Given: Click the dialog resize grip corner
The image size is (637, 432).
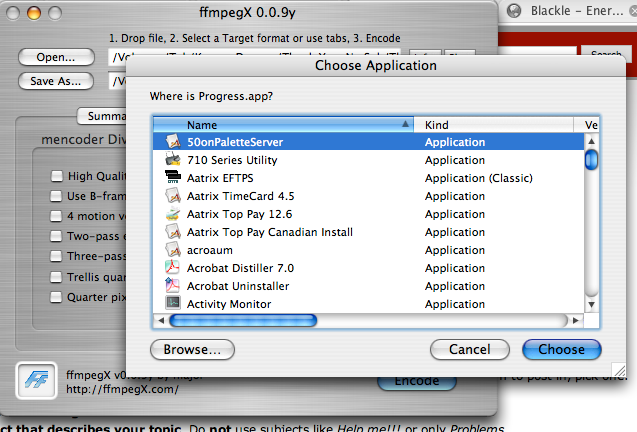Looking at the screenshot, I should pyautogui.click(x=619, y=369).
